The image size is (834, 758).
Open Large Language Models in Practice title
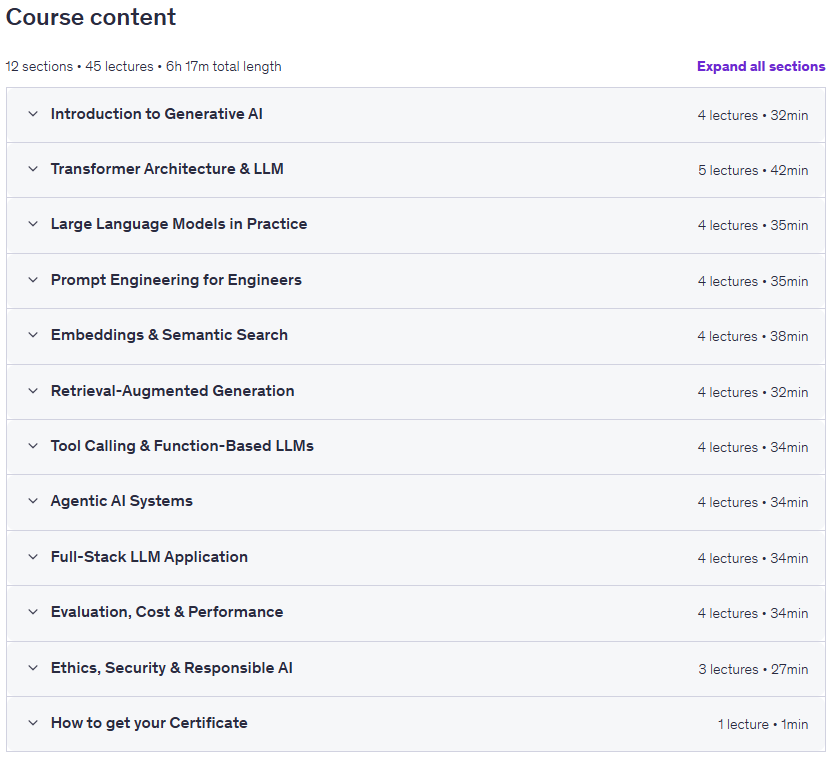point(179,224)
